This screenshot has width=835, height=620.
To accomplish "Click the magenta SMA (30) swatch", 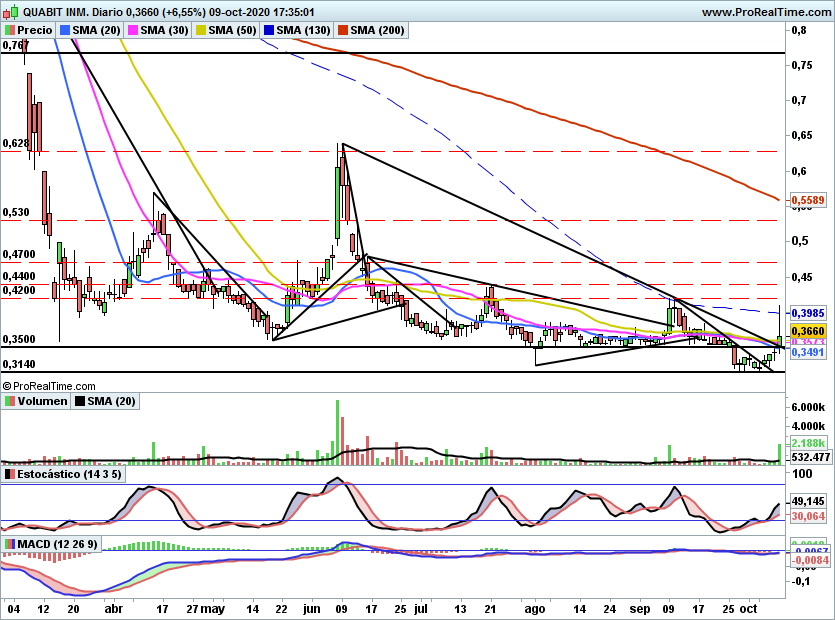I will pos(133,30).
